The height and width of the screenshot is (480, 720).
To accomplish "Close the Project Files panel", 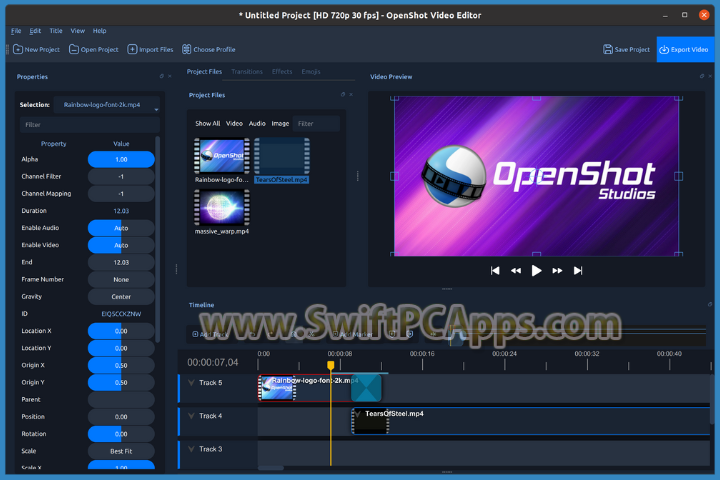I will pyautogui.click(x=351, y=95).
